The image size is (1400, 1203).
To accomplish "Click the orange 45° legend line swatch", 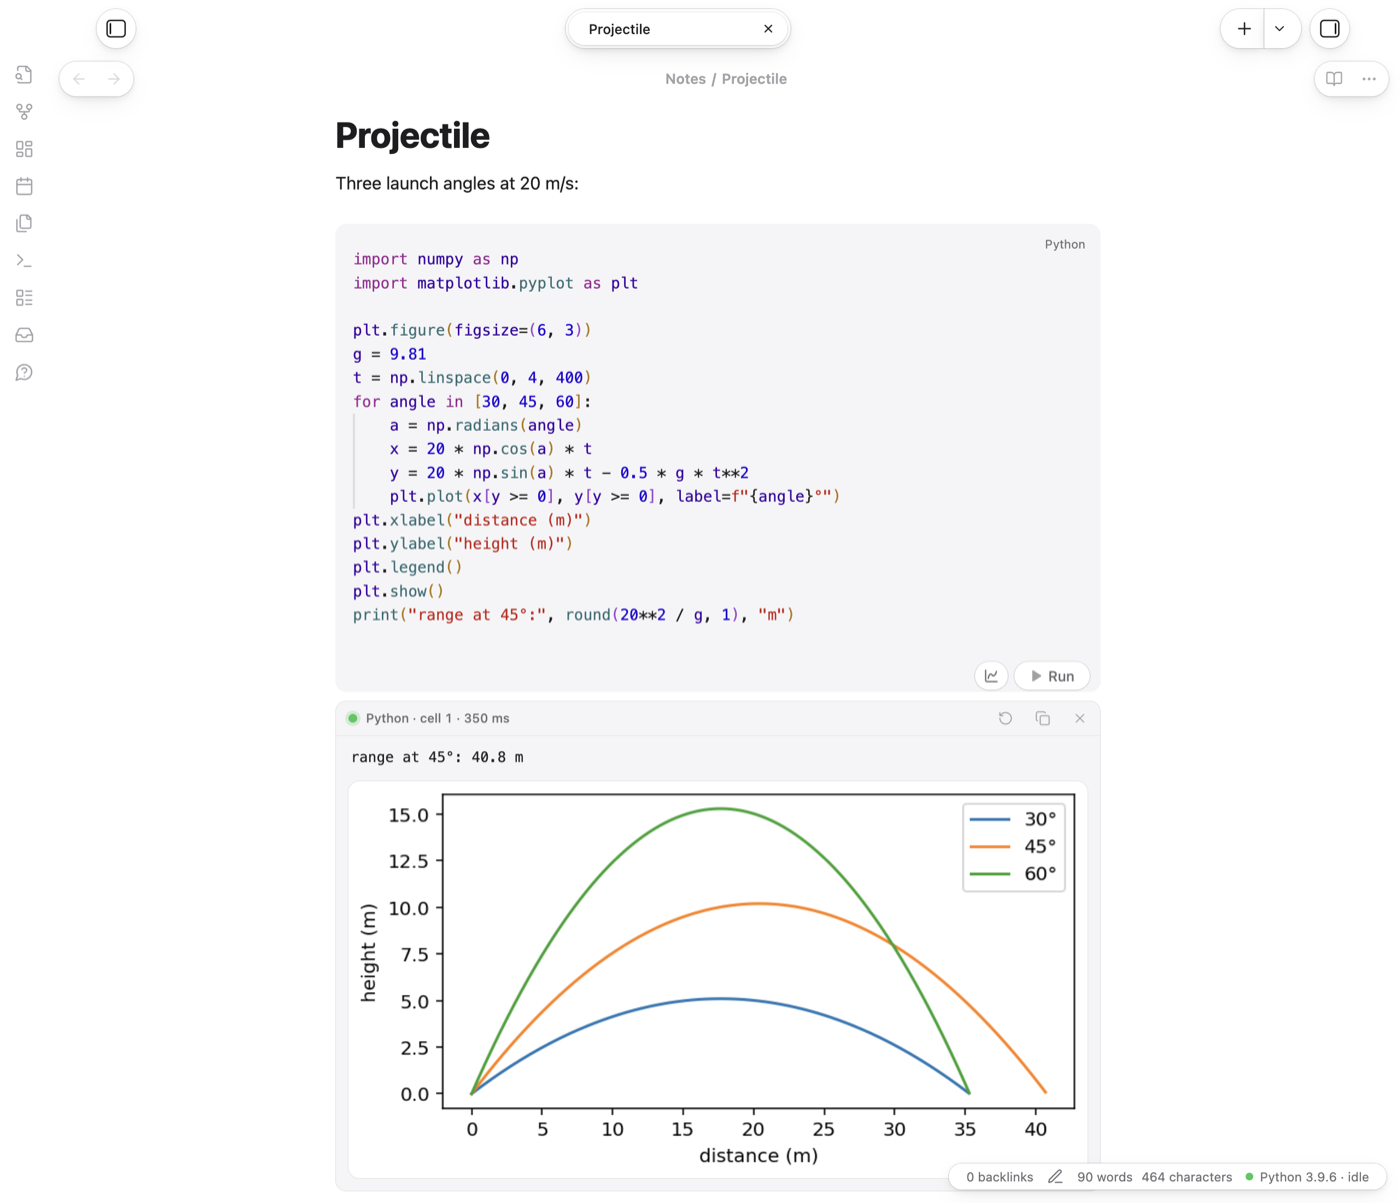I will click(990, 846).
